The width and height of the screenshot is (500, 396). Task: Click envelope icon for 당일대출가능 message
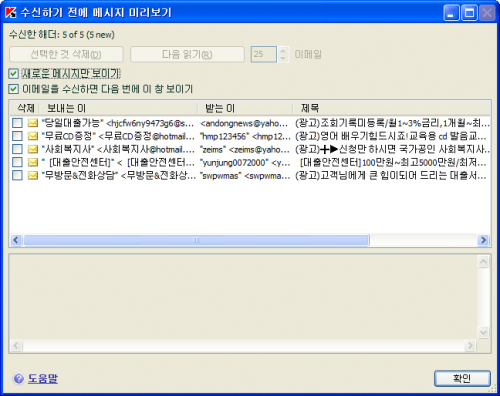pyautogui.click(x=33, y=123)
